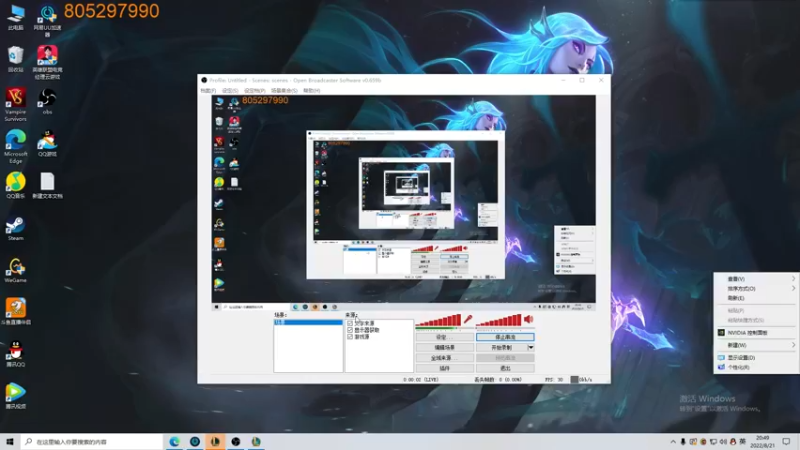Select the WeGame desktop icon
800x450 pixels.
tap(15, 270)
